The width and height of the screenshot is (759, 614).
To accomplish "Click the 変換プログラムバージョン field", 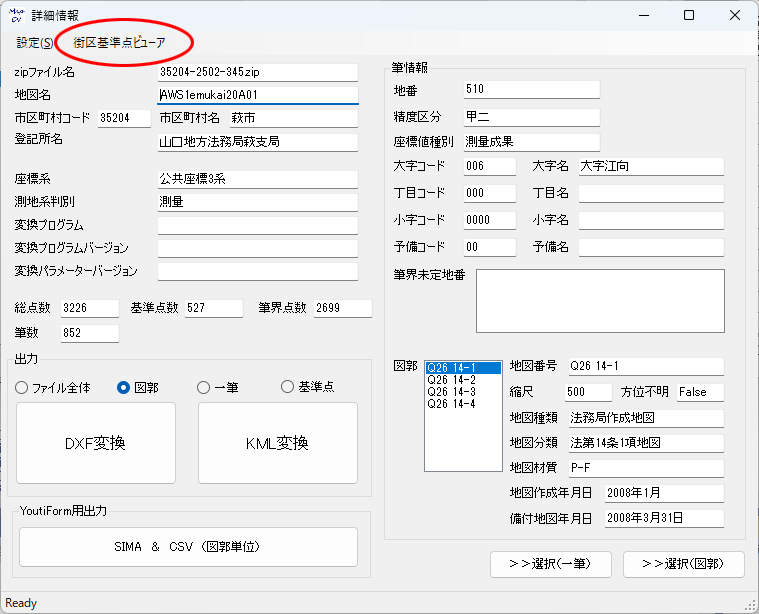I will [258, 248].
